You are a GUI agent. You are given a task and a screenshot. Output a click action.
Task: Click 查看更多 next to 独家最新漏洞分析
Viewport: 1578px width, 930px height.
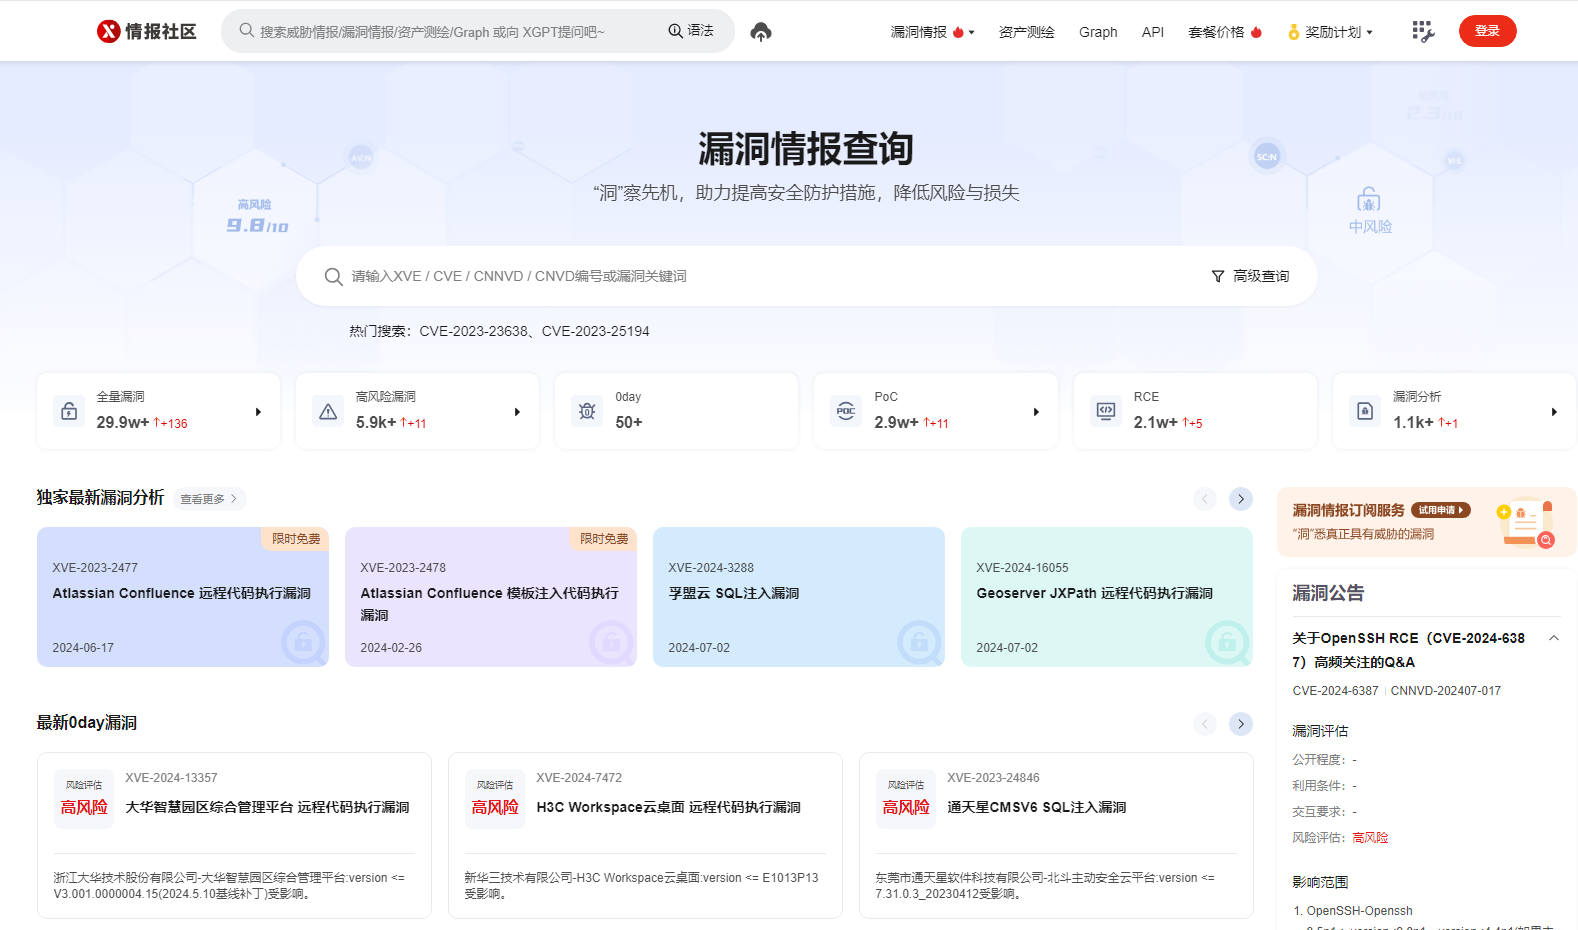click(x=209, y=499)
